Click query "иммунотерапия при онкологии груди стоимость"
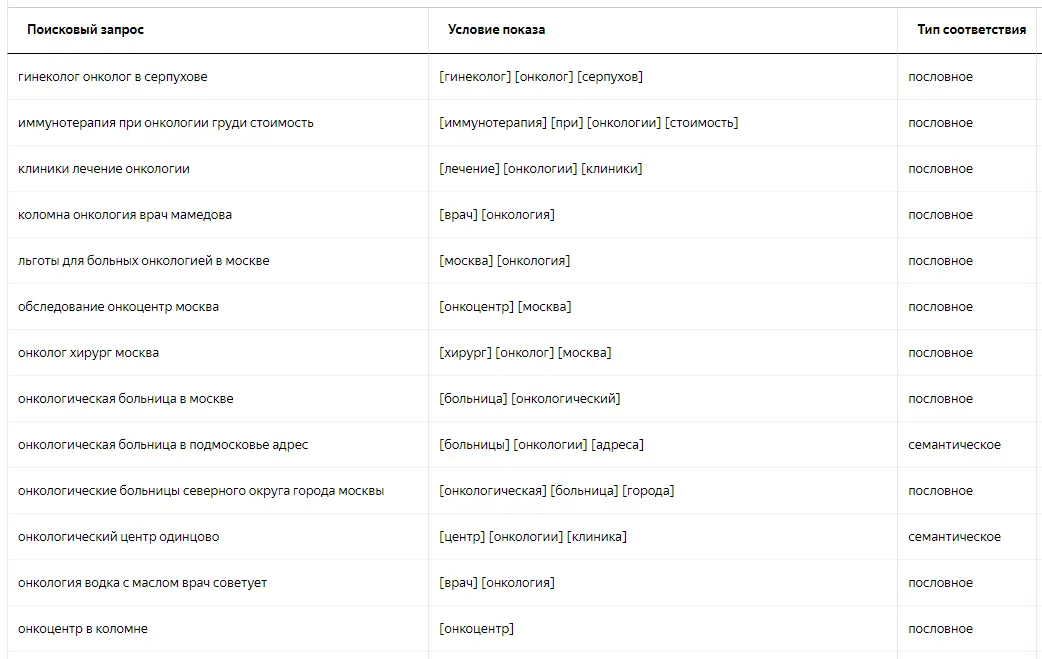The height and width of the screenshot is (659, 1042). [166, 123]
